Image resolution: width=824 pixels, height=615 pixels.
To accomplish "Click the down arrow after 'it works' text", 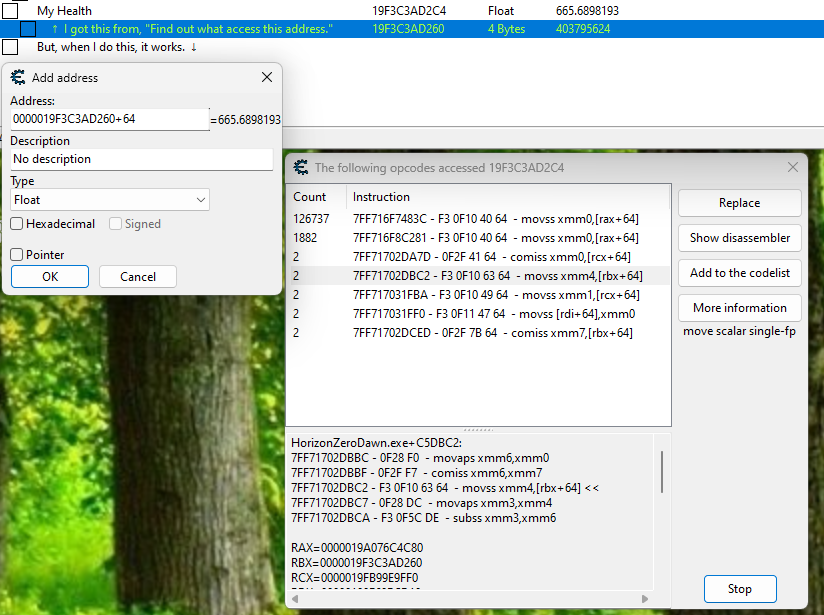I will [x=192, y=46].
